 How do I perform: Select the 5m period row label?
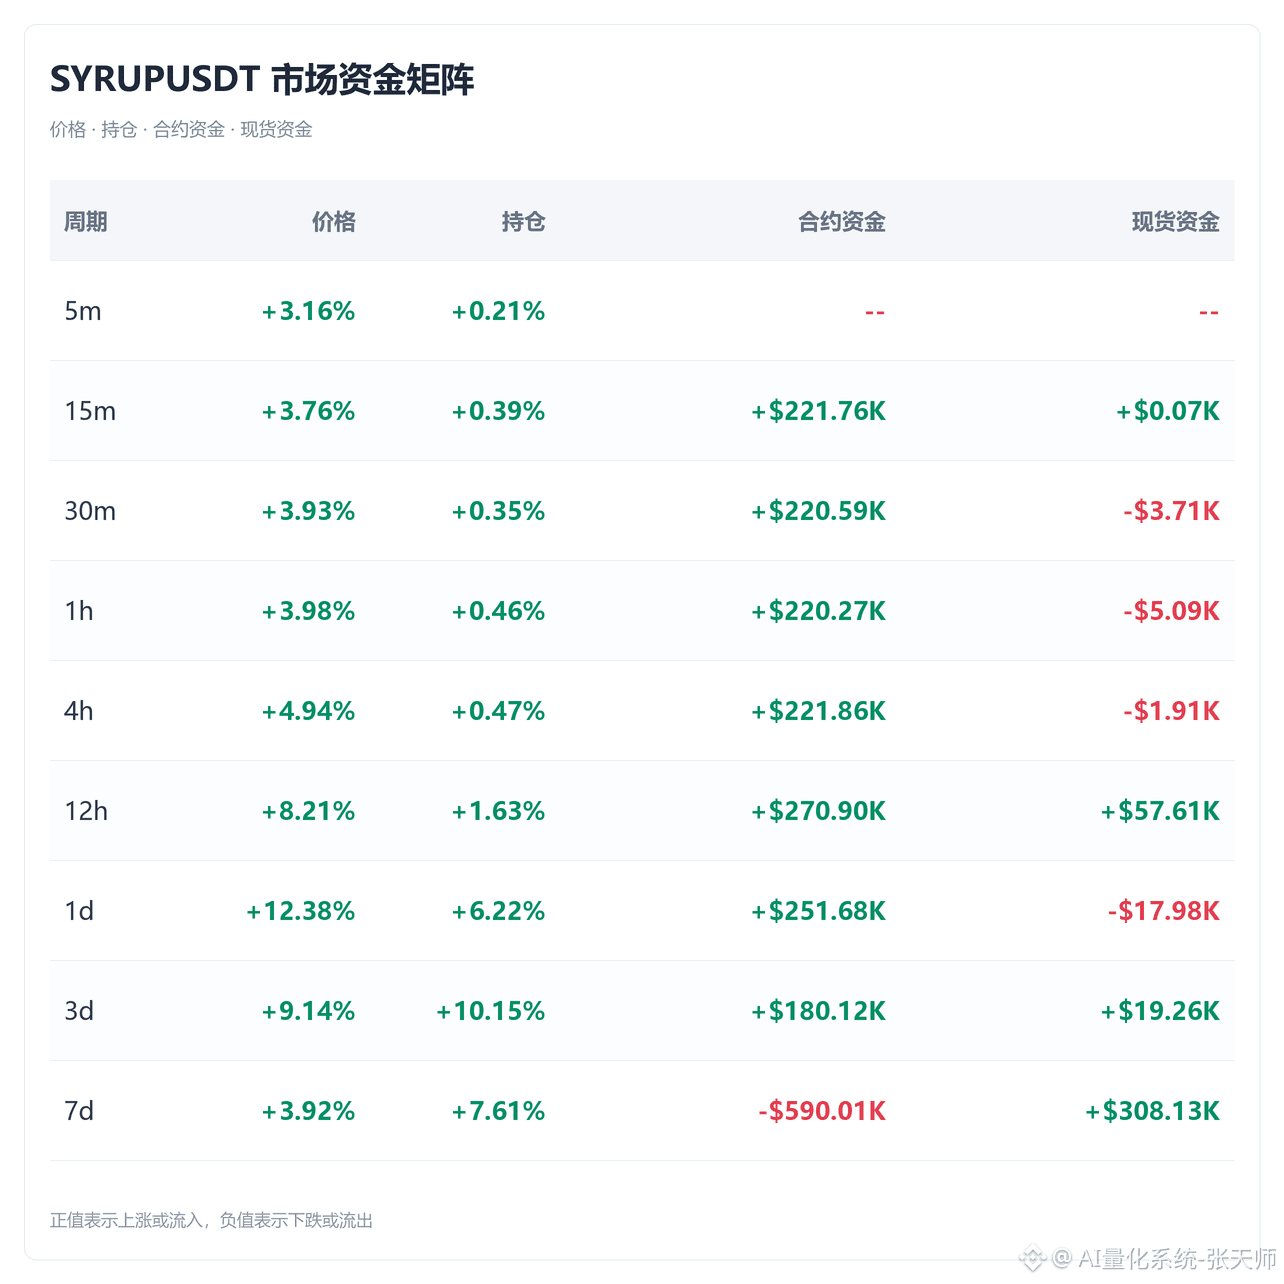coord(83,311)
